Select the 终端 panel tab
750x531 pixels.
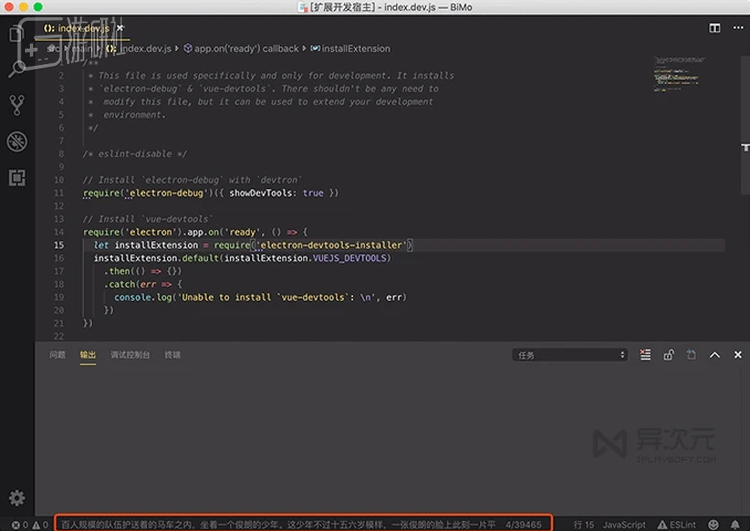coord(173,355)
